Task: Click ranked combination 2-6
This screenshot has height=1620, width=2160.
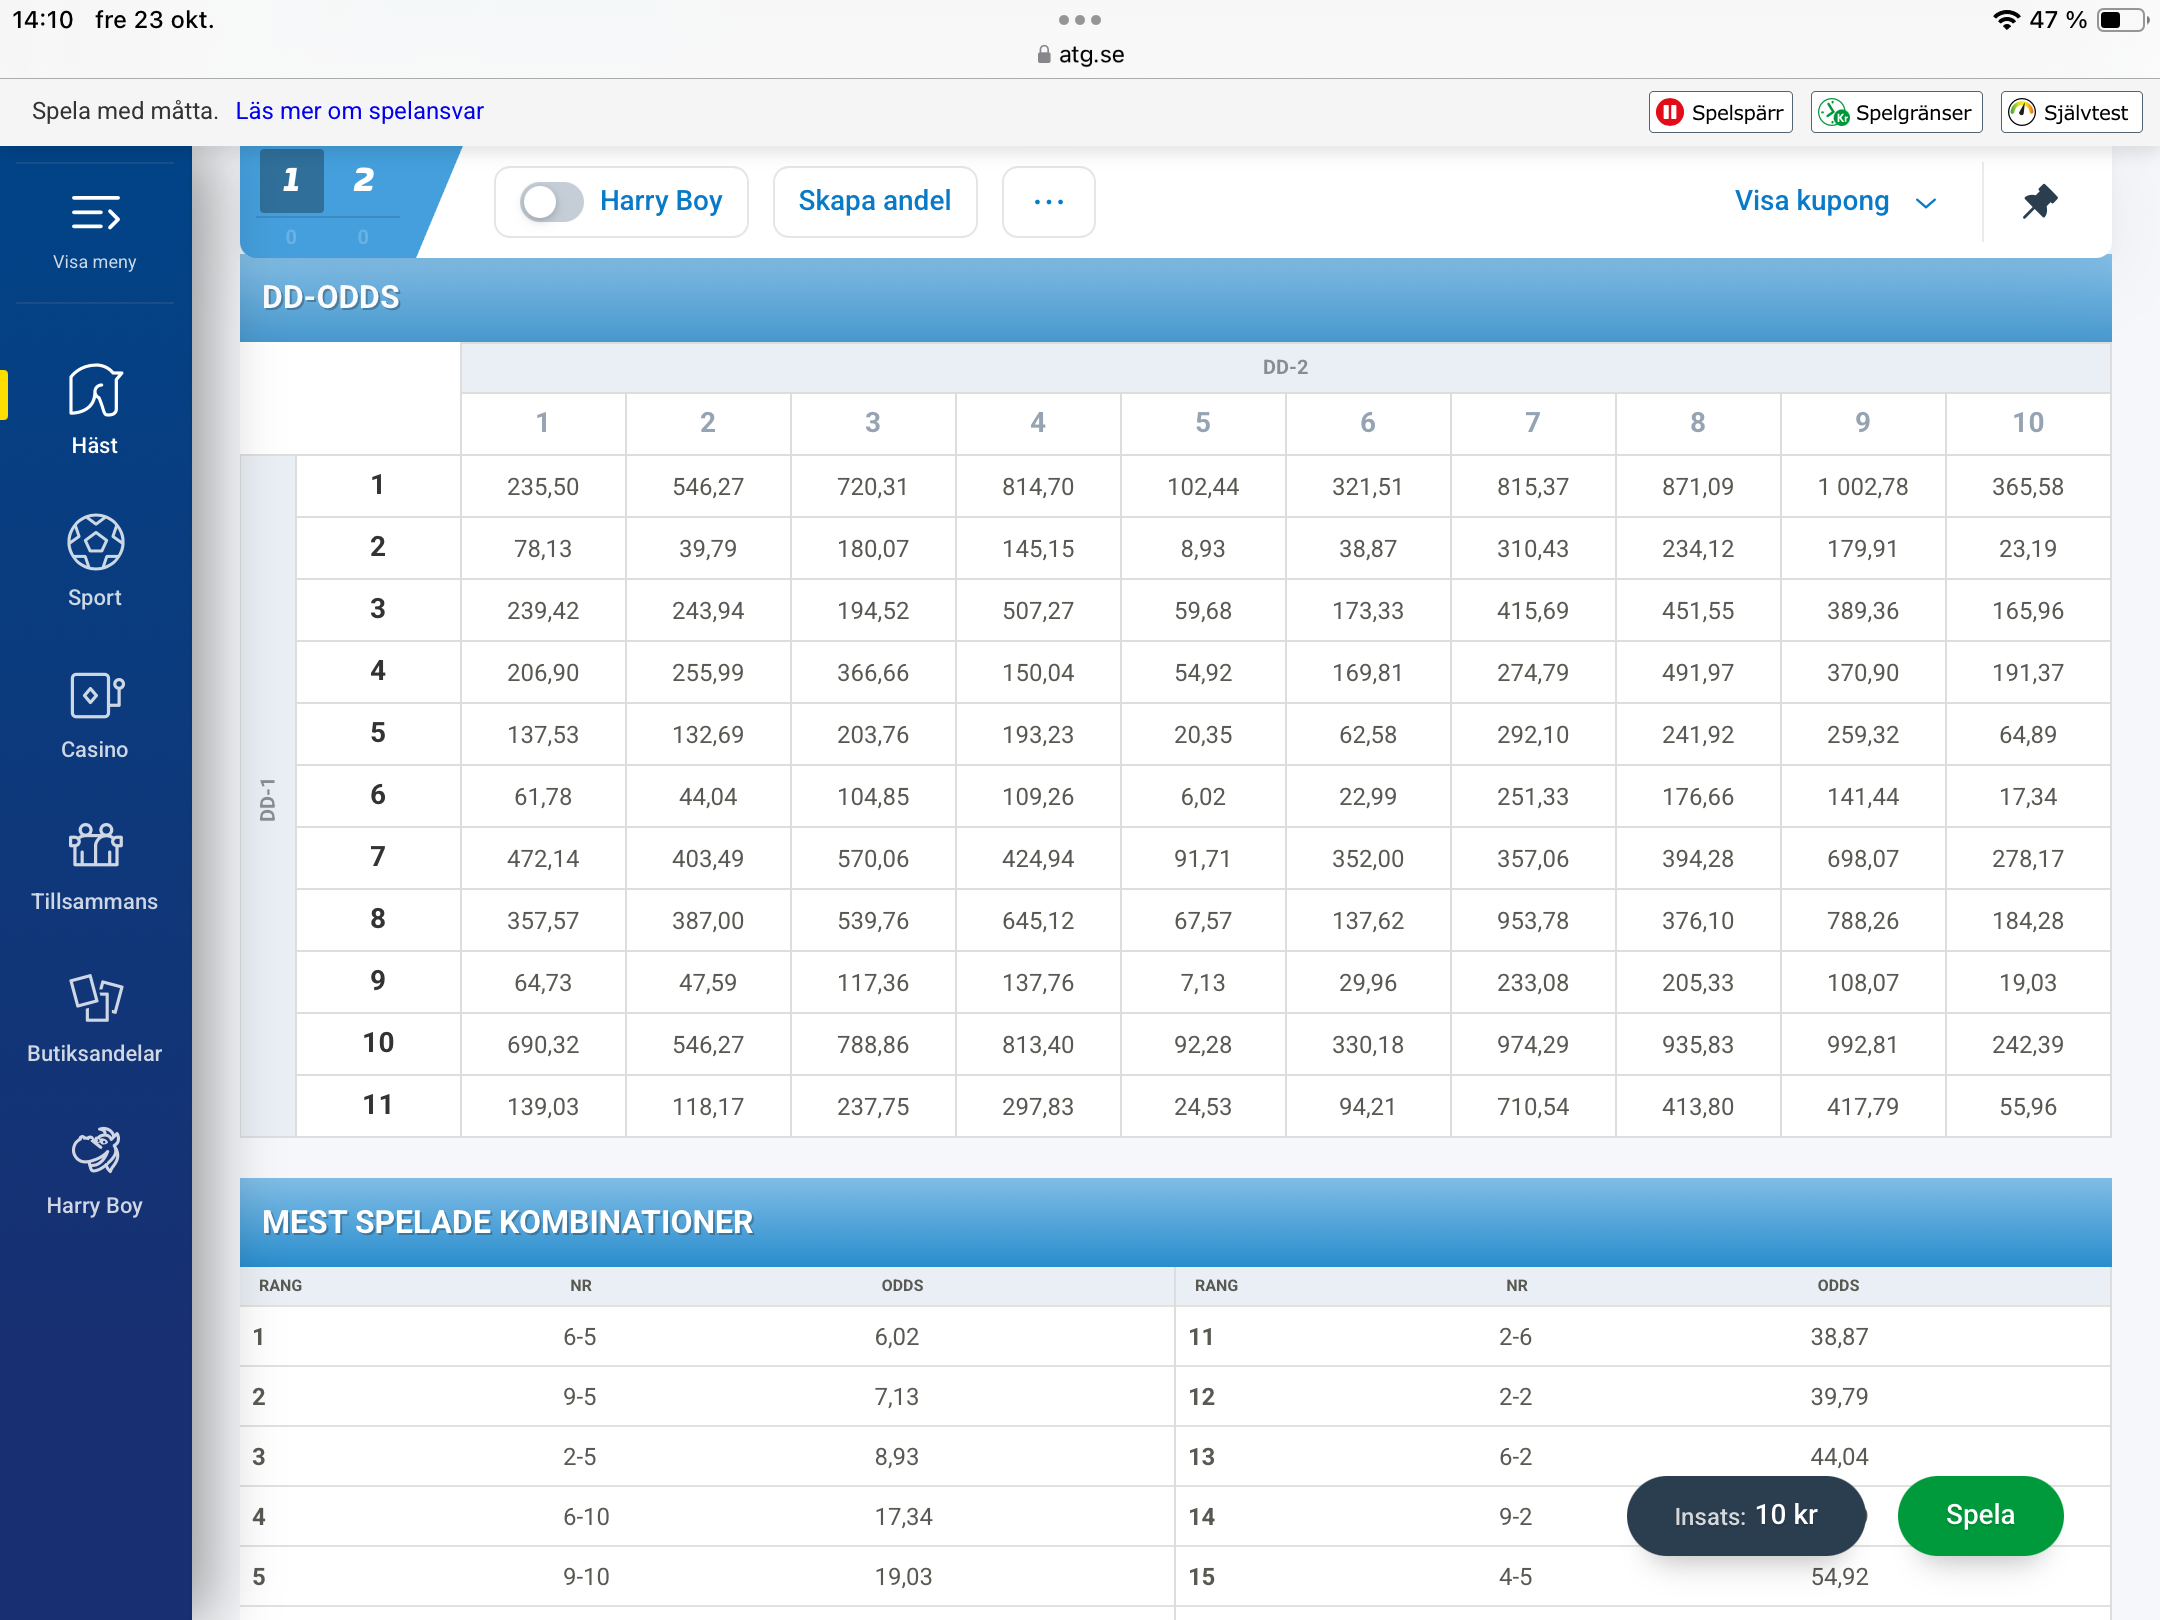Action: tap(1516, 1337)
